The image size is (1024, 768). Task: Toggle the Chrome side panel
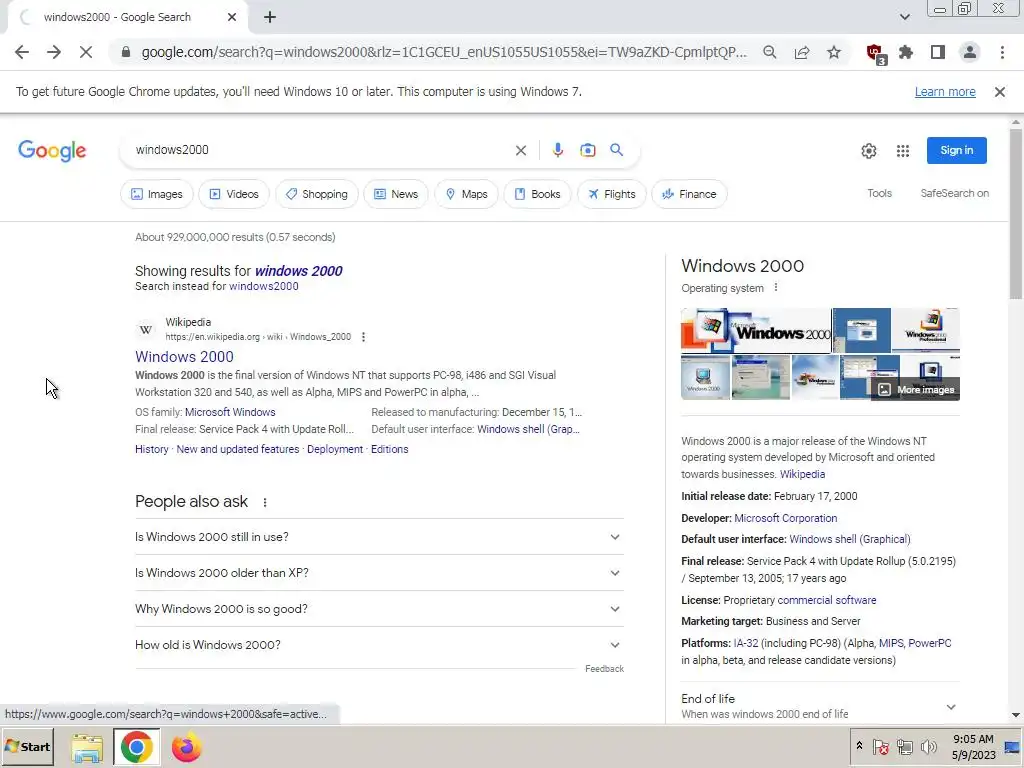click(x=938, y=52)
